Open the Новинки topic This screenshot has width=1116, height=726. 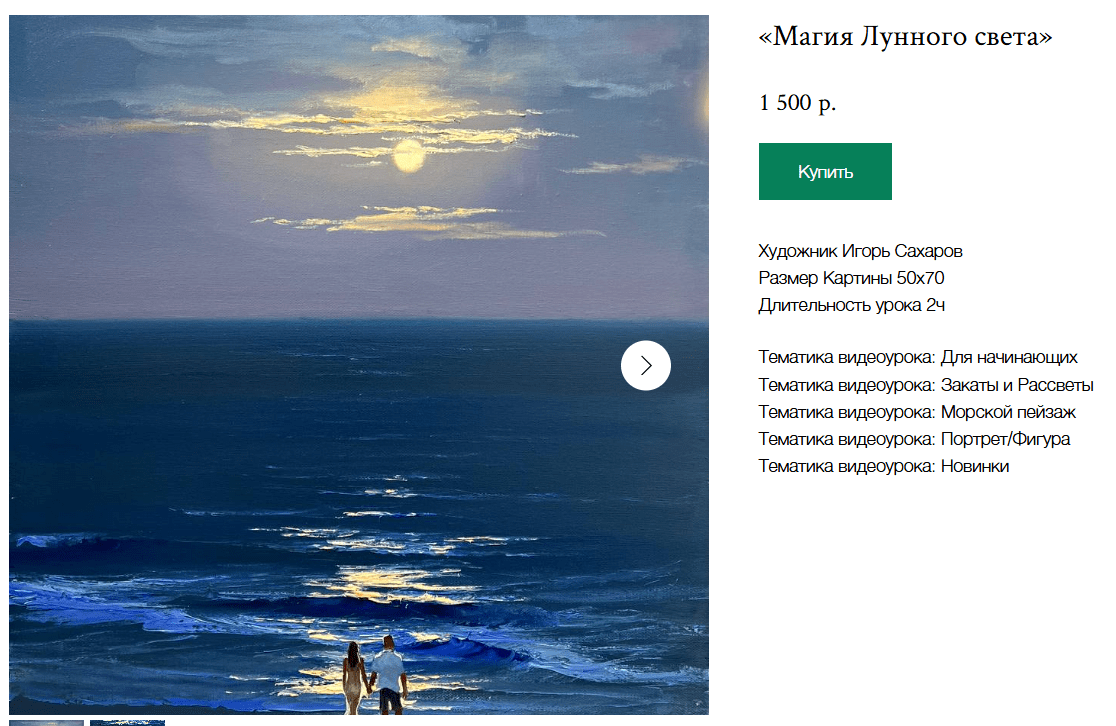tap(975, 466)
